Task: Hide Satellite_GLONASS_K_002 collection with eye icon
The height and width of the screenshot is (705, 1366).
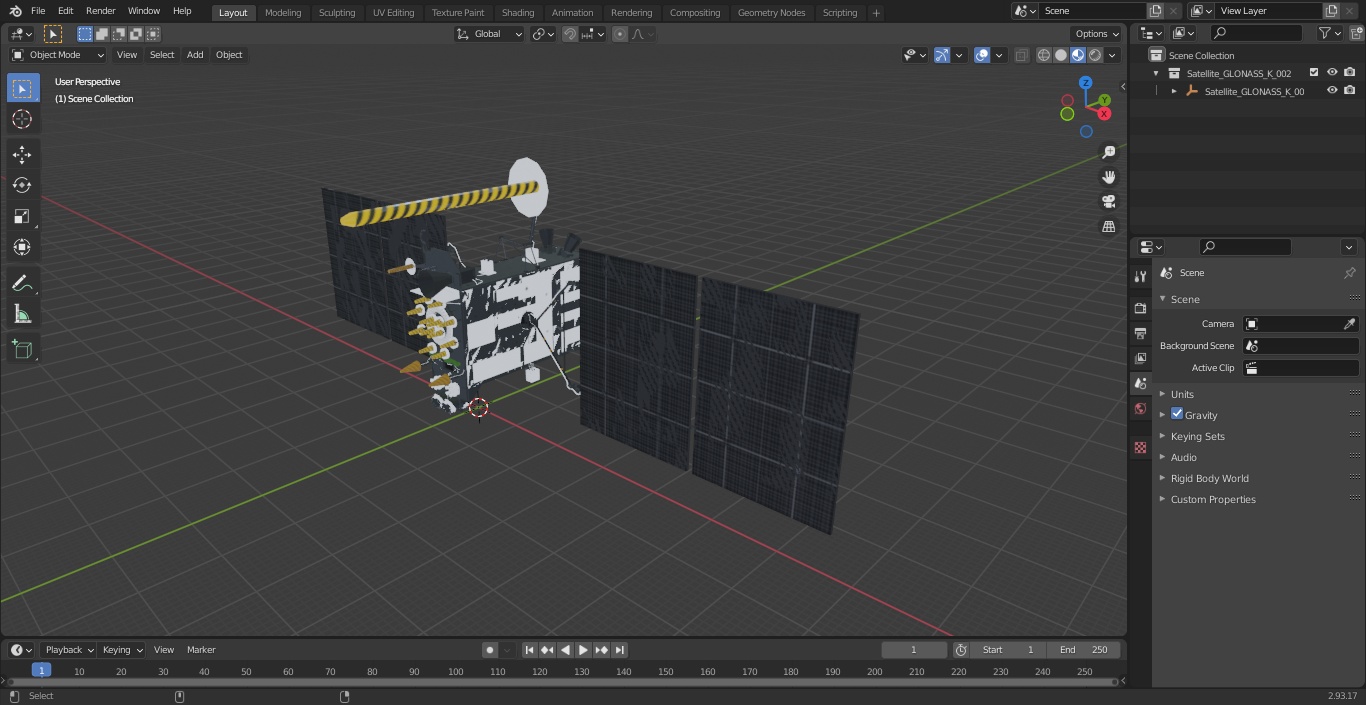Action: (x=1332, y=73)
